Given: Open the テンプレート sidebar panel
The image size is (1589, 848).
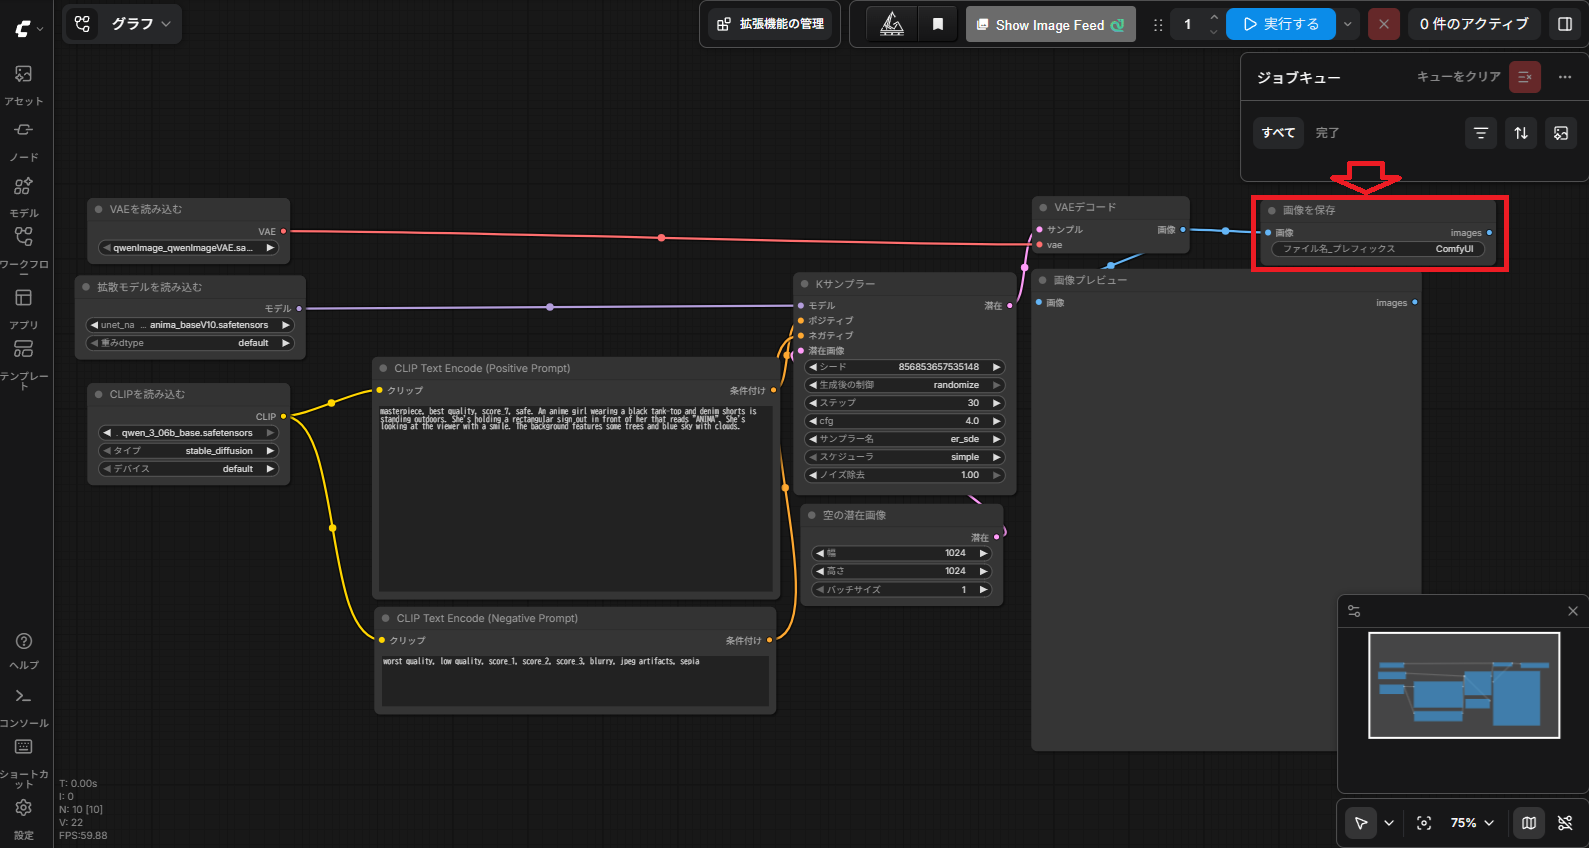Looking at the screenshot, I should point(23,363).
